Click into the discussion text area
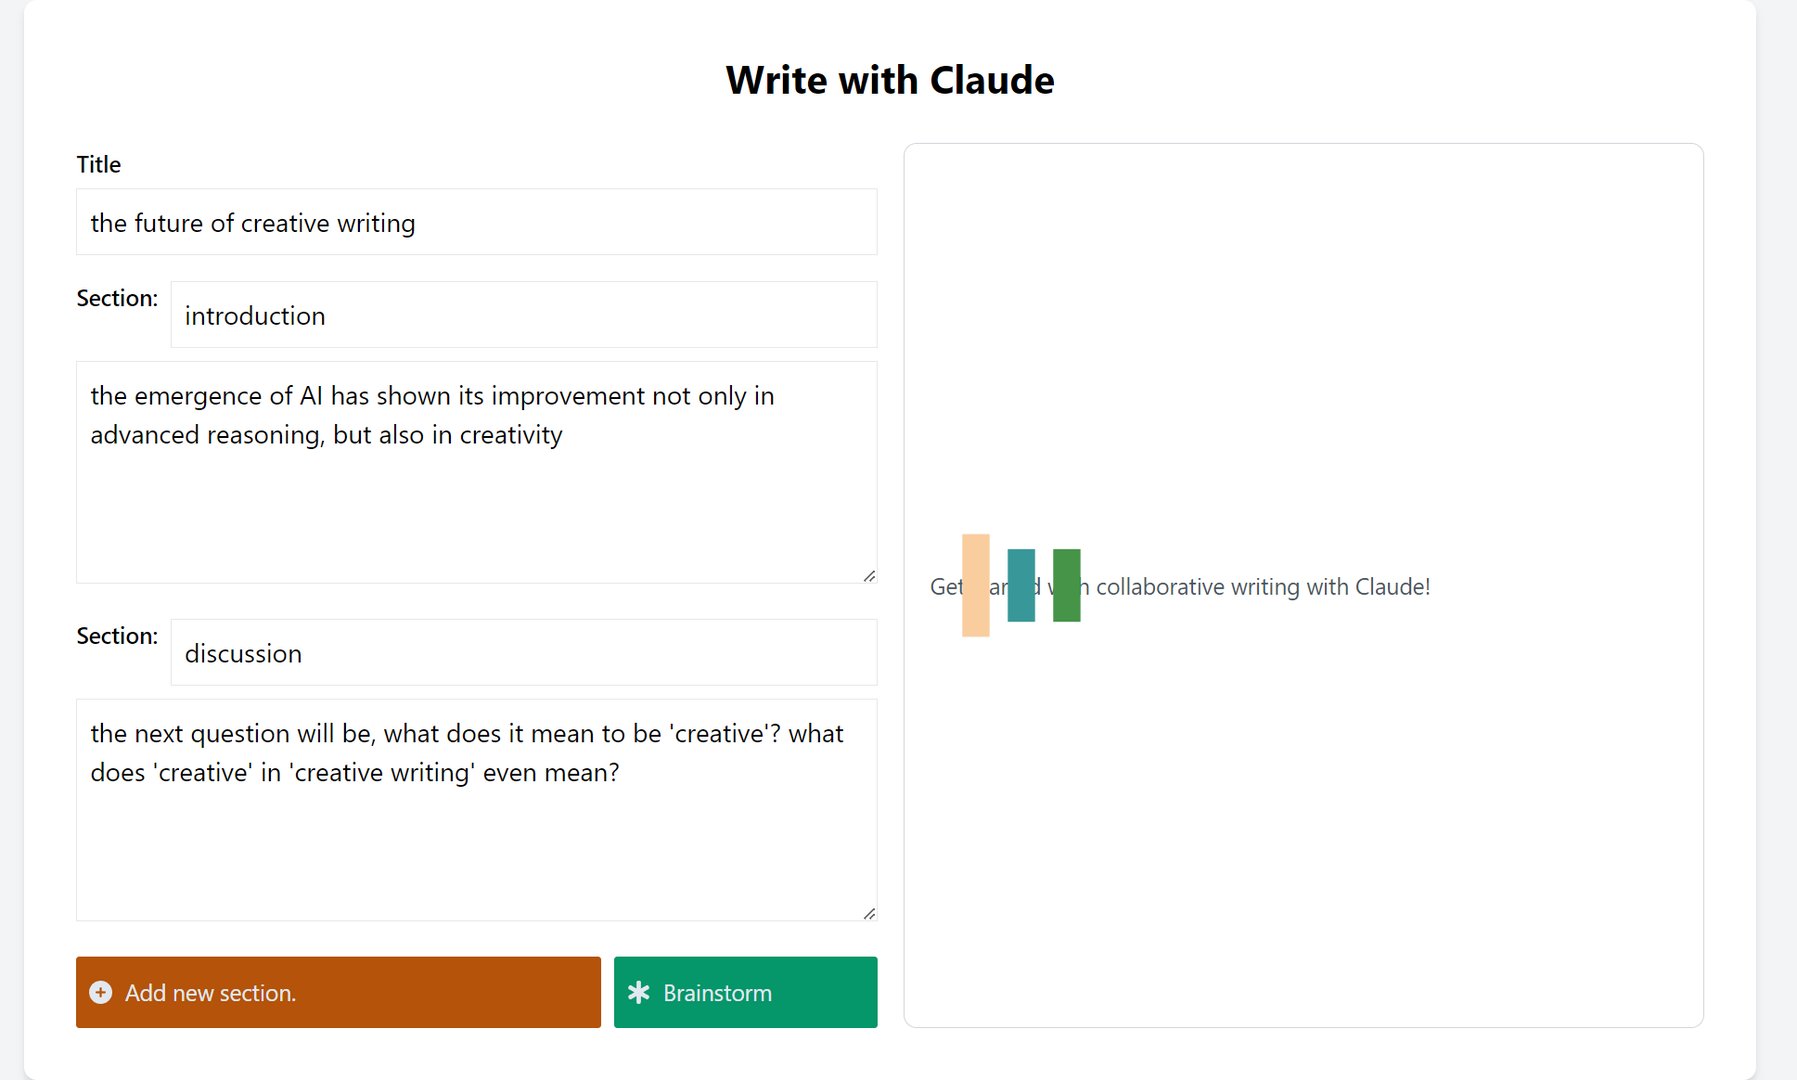 [x=476, y=810]
